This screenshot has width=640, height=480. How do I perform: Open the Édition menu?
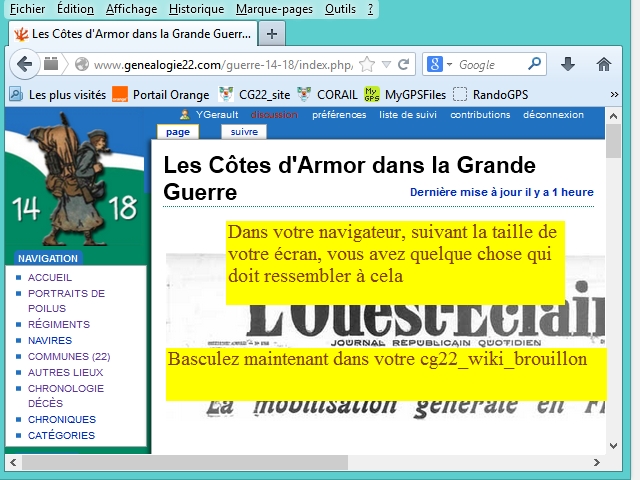pos(75,9)
